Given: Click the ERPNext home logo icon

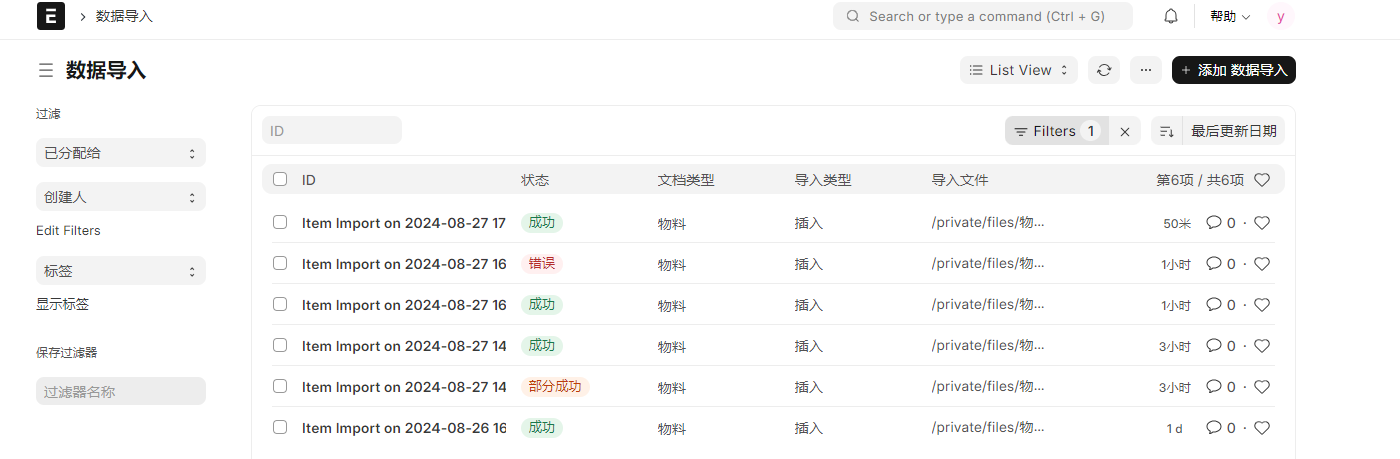Looking at the screenshot, I should click(50, 16).
